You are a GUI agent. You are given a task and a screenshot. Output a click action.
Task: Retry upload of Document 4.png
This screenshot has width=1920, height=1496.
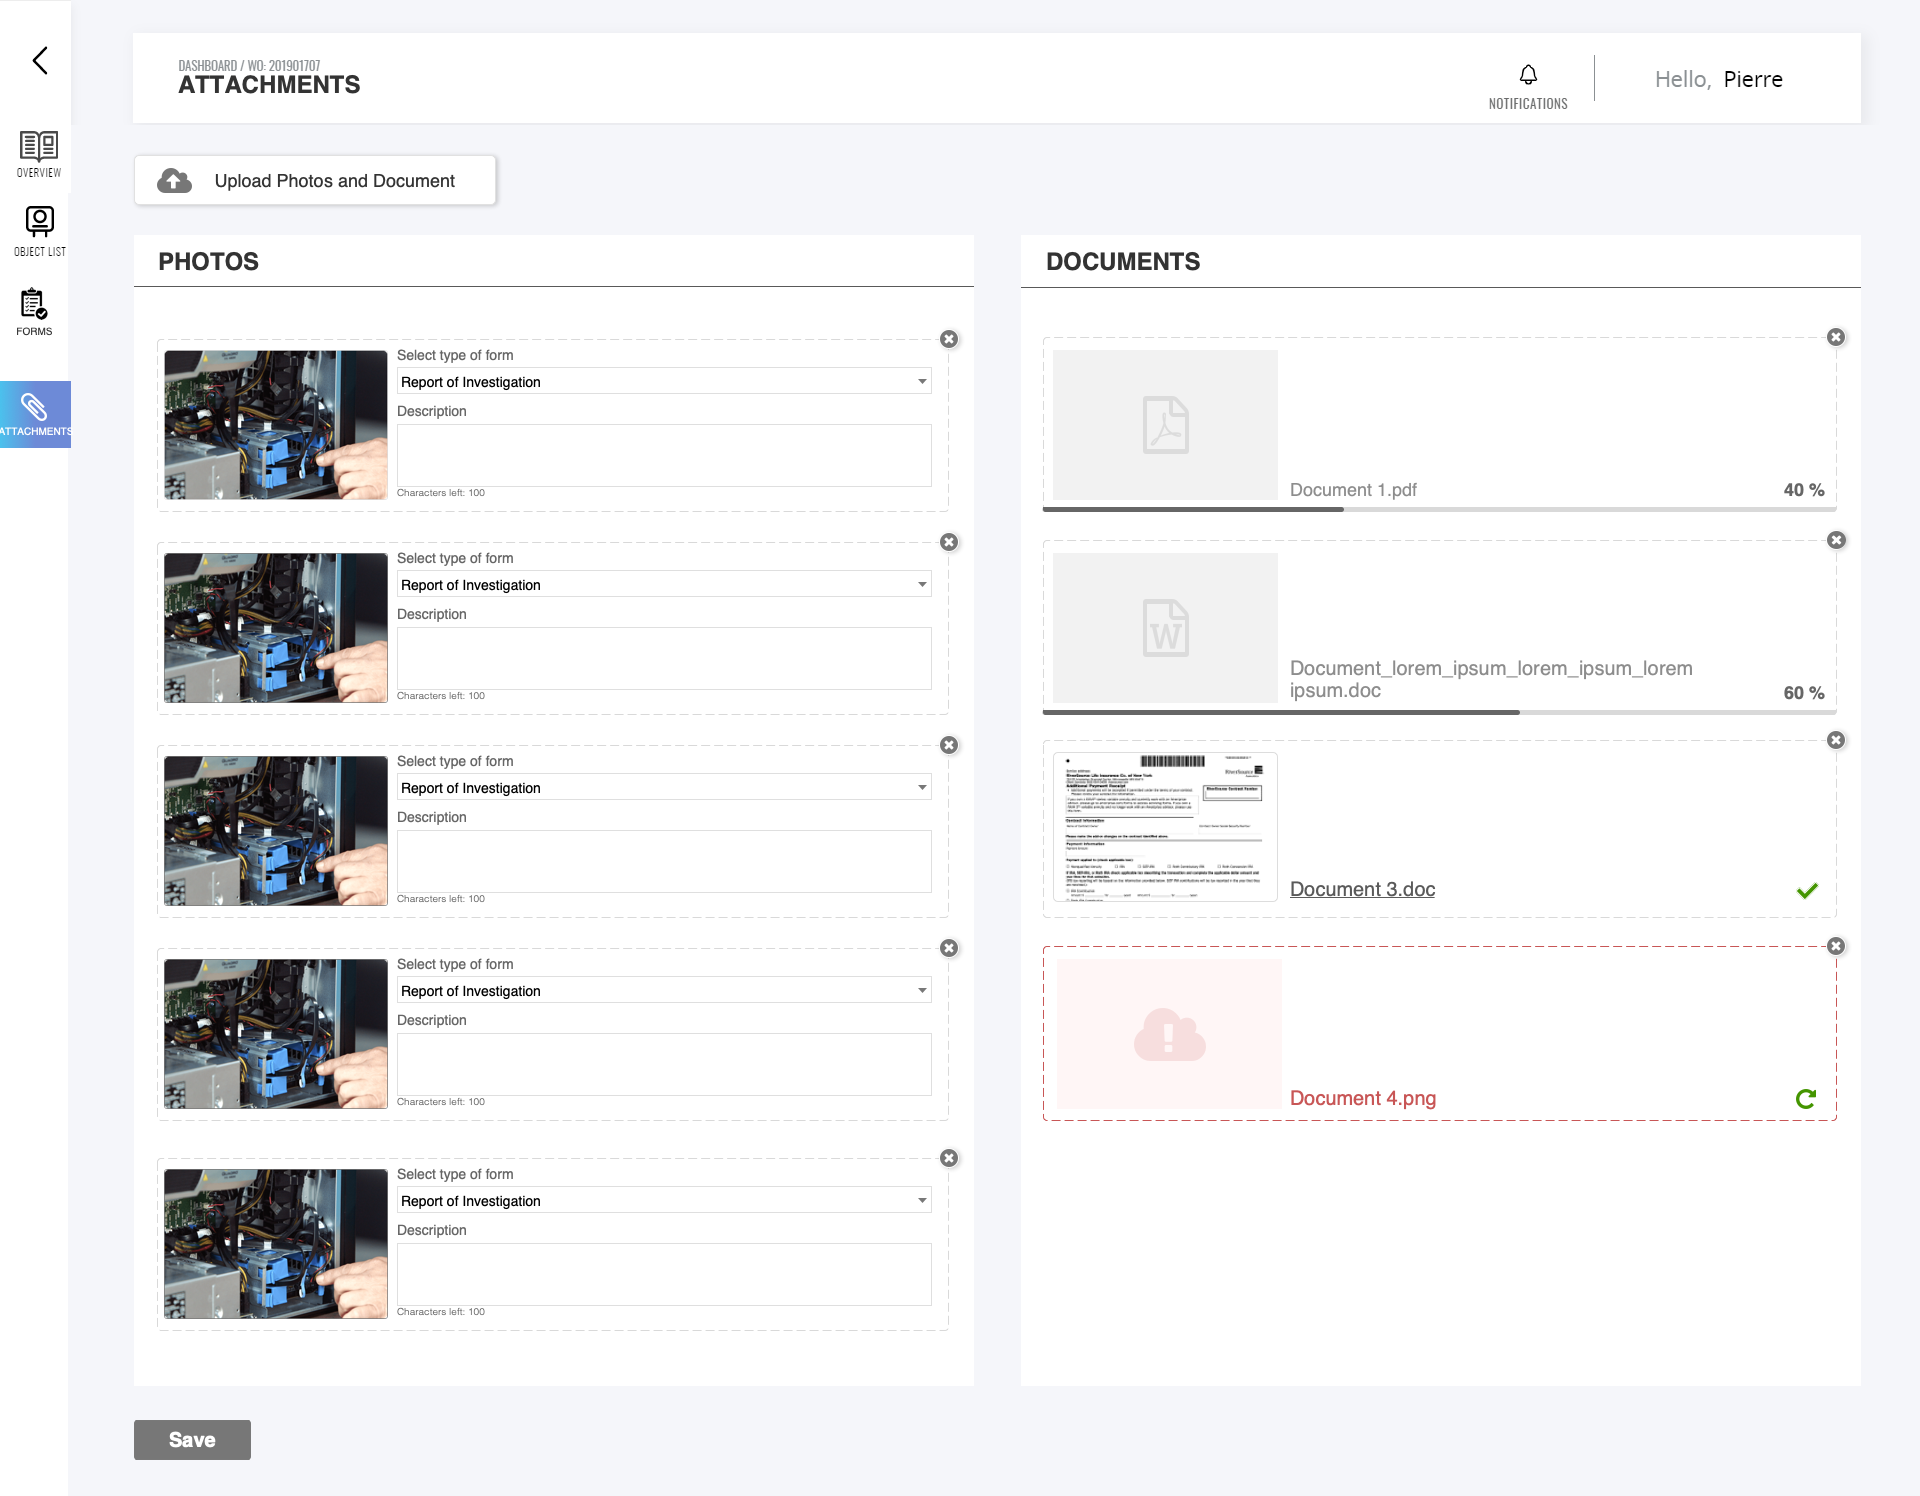coord(1806,1099)
